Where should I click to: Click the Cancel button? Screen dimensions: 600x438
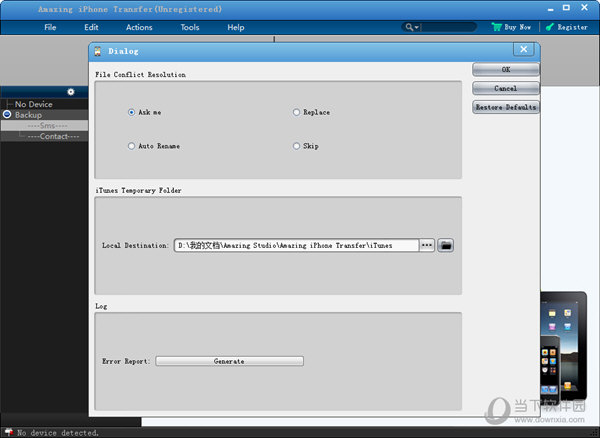[x=505, y=88]
